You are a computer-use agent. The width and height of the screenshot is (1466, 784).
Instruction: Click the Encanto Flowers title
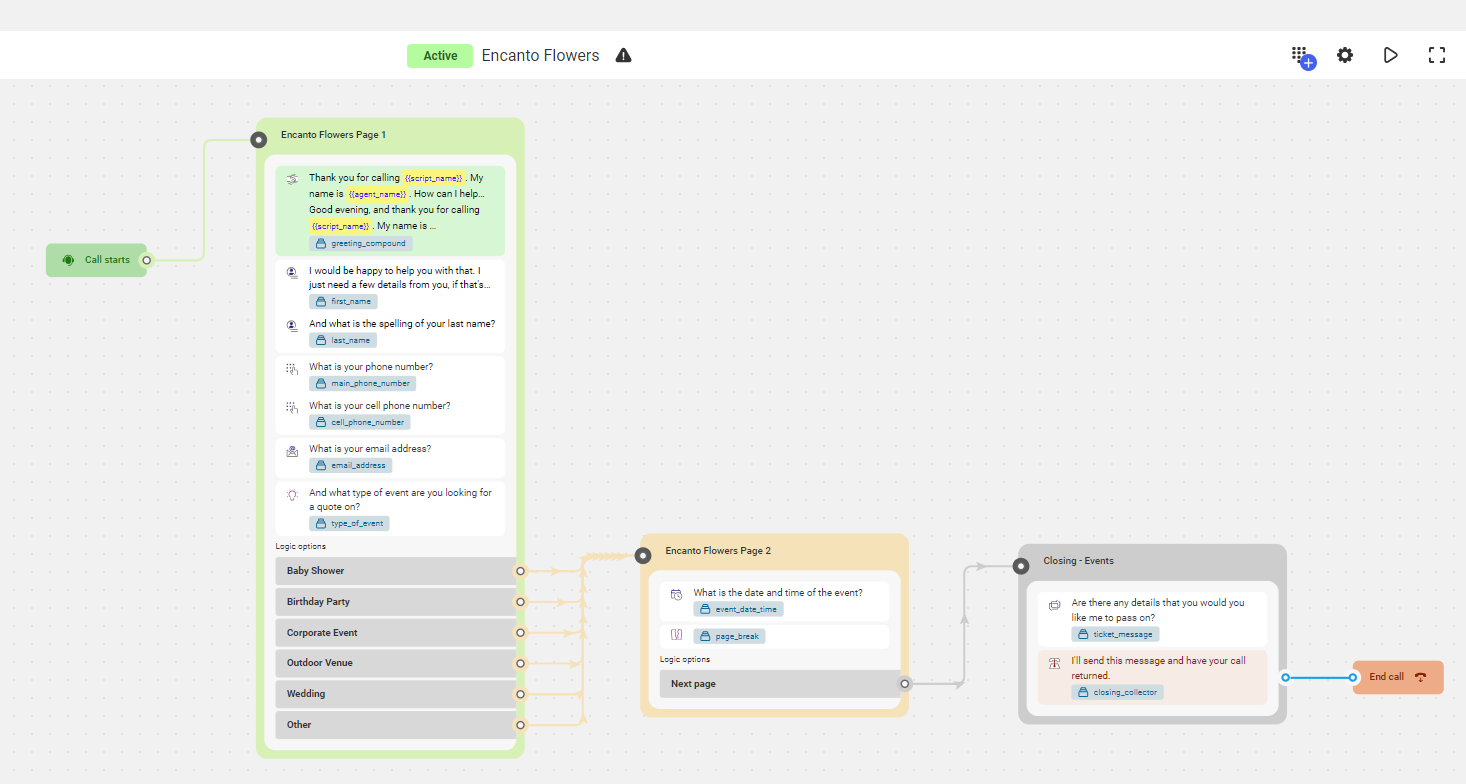point(540,56)
